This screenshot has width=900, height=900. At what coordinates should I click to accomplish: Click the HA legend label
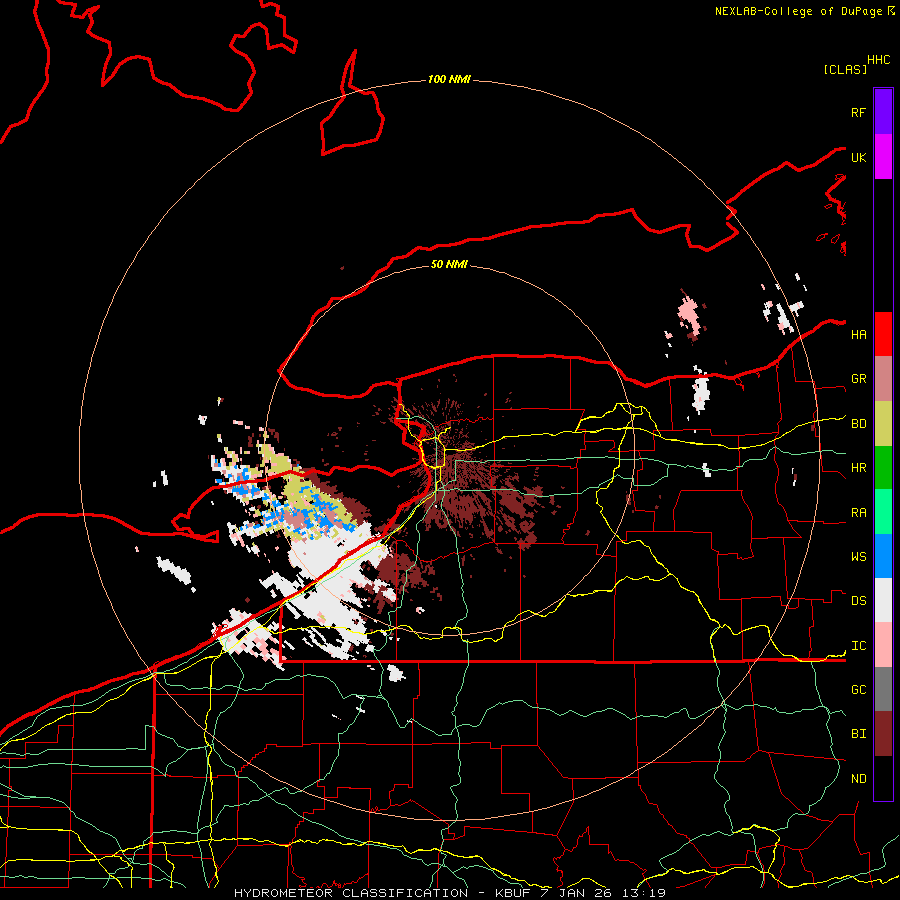pyautogui.click(x=858, y=334)
